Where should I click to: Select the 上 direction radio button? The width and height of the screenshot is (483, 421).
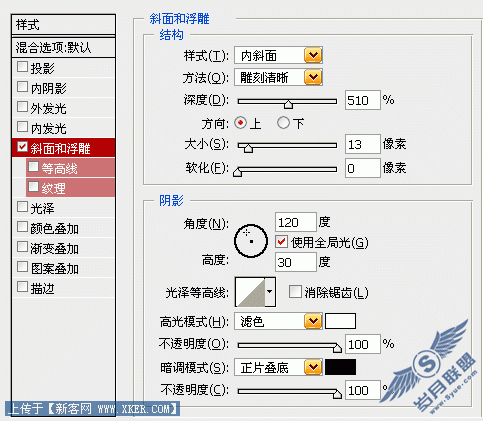240,122
